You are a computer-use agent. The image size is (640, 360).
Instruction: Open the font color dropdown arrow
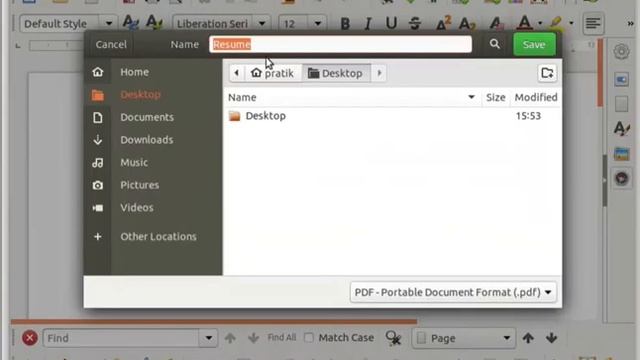pyautogui.click(x=540, y=23)
